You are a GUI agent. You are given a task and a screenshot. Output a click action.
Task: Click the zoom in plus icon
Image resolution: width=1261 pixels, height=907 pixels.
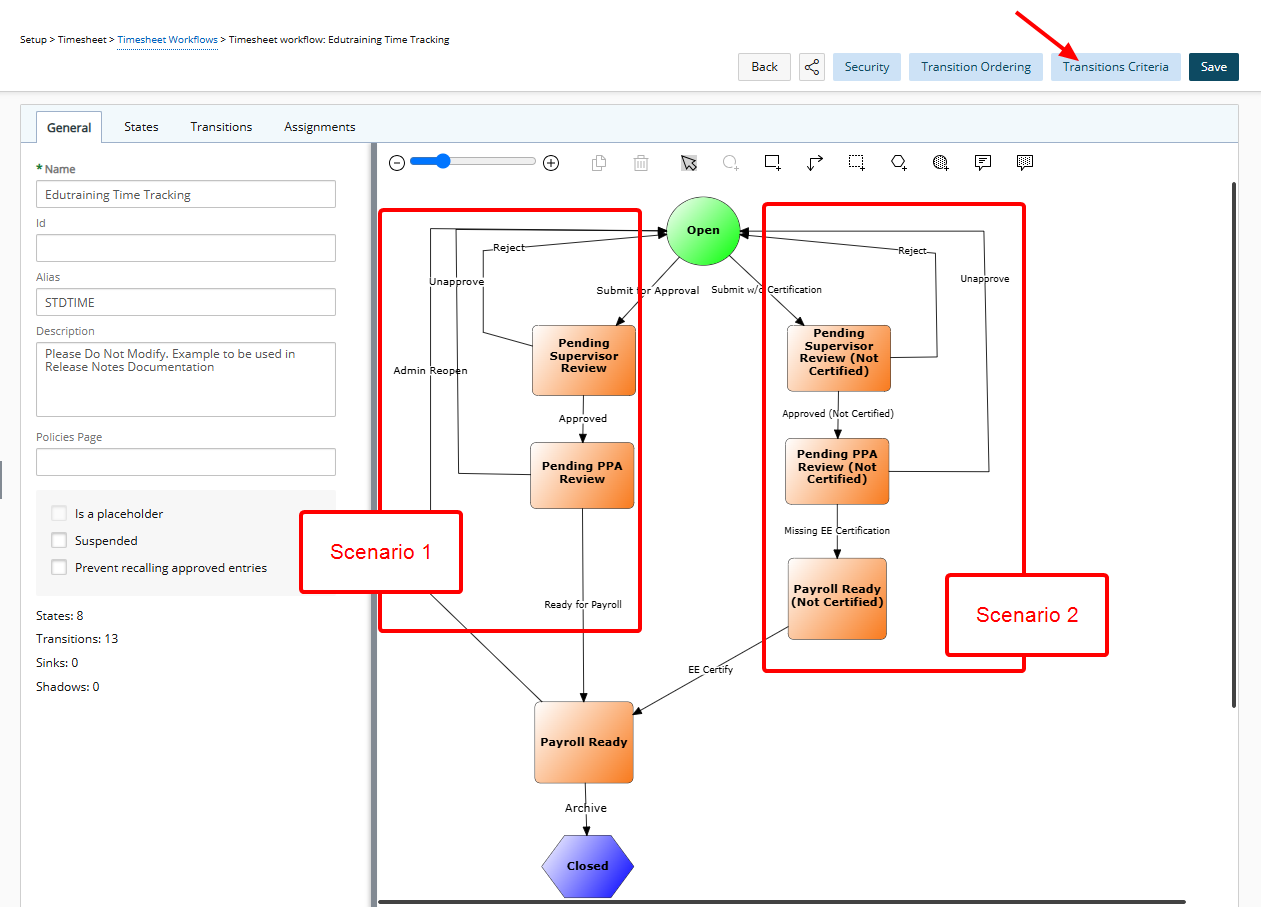550,163
